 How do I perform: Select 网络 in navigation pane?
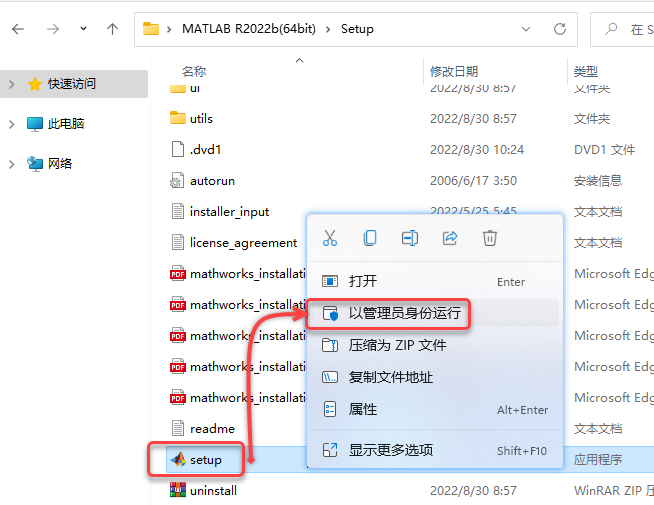[x=60, y=163]
